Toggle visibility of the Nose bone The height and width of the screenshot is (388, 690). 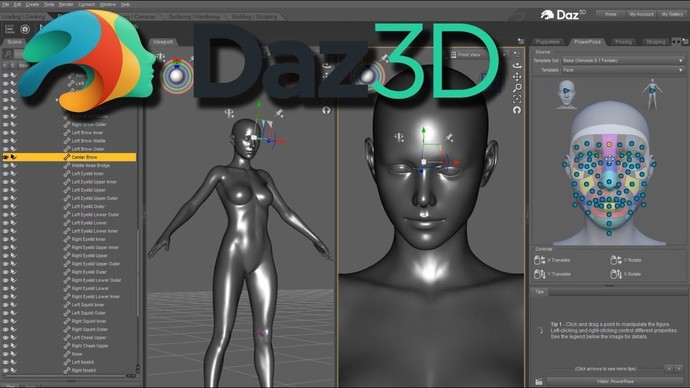click(6, 354)
